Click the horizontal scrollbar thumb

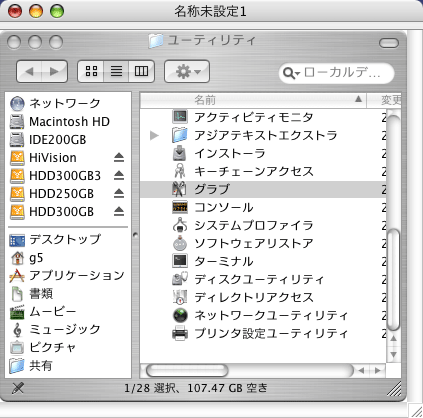click(187, 370)
